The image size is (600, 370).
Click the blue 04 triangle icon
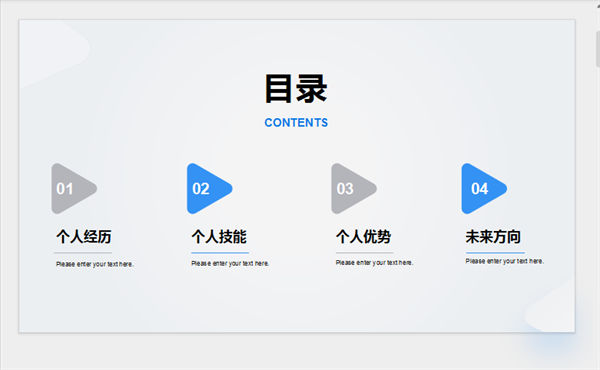(x=484, y=189)
